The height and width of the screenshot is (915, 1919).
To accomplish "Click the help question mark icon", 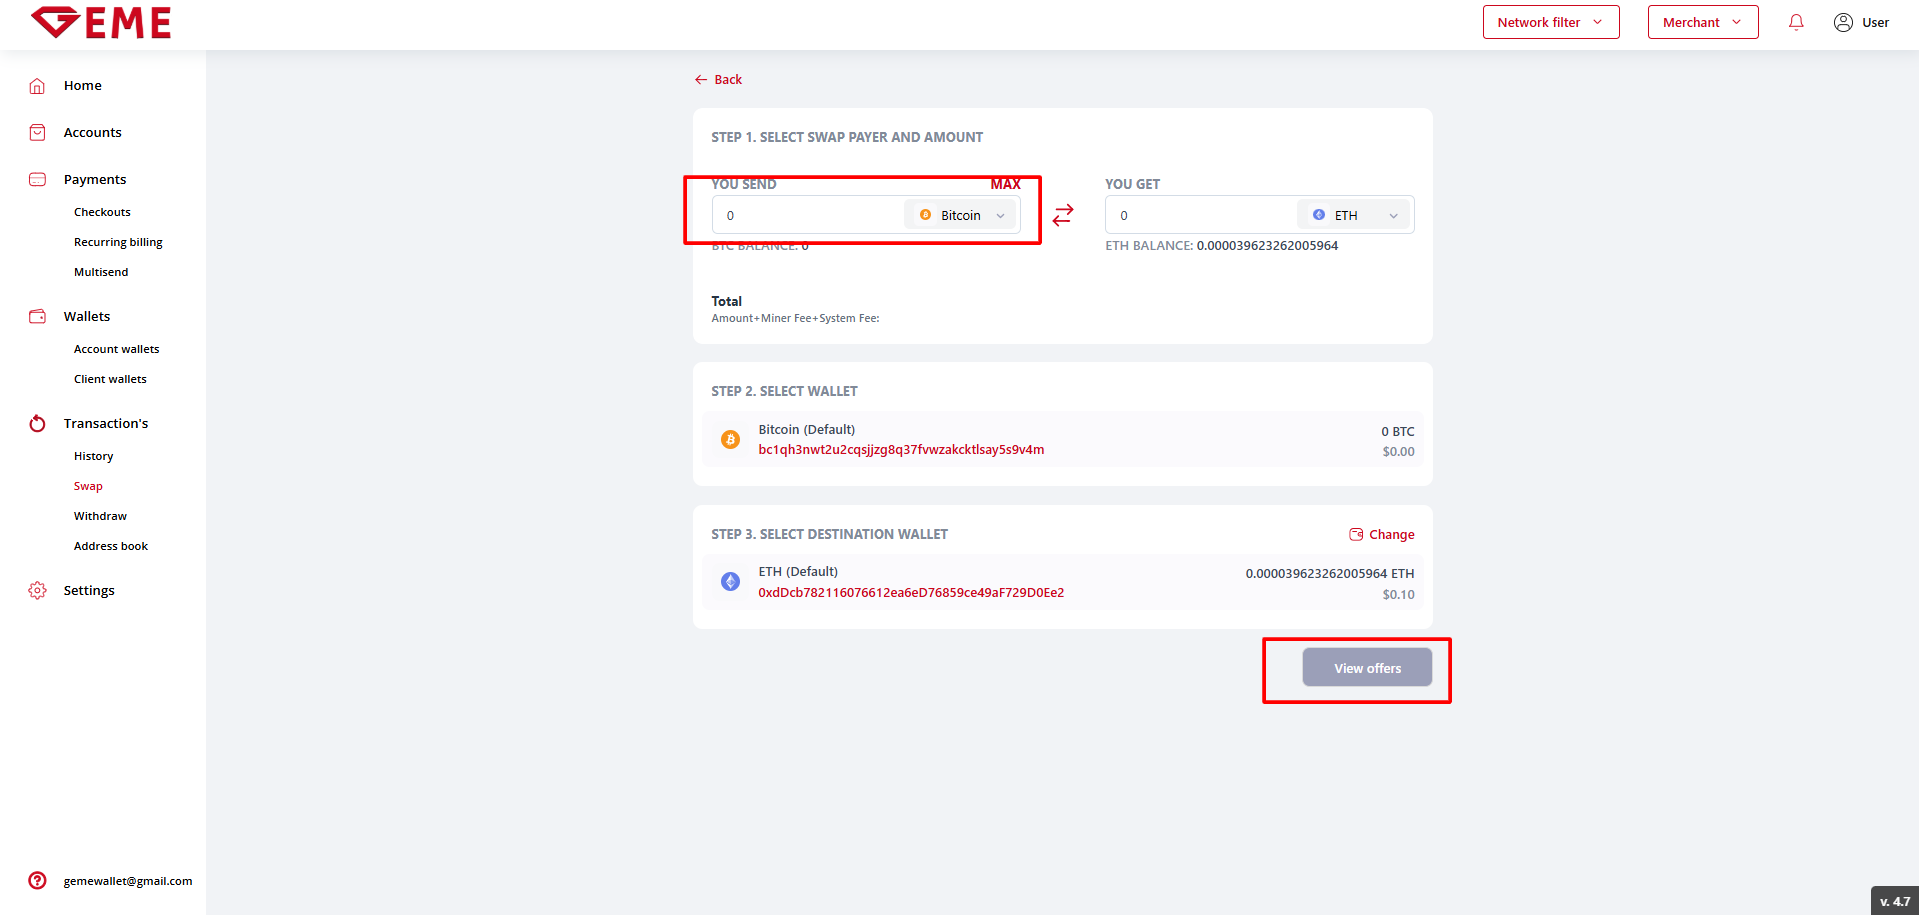I will [x=37, y=881].
